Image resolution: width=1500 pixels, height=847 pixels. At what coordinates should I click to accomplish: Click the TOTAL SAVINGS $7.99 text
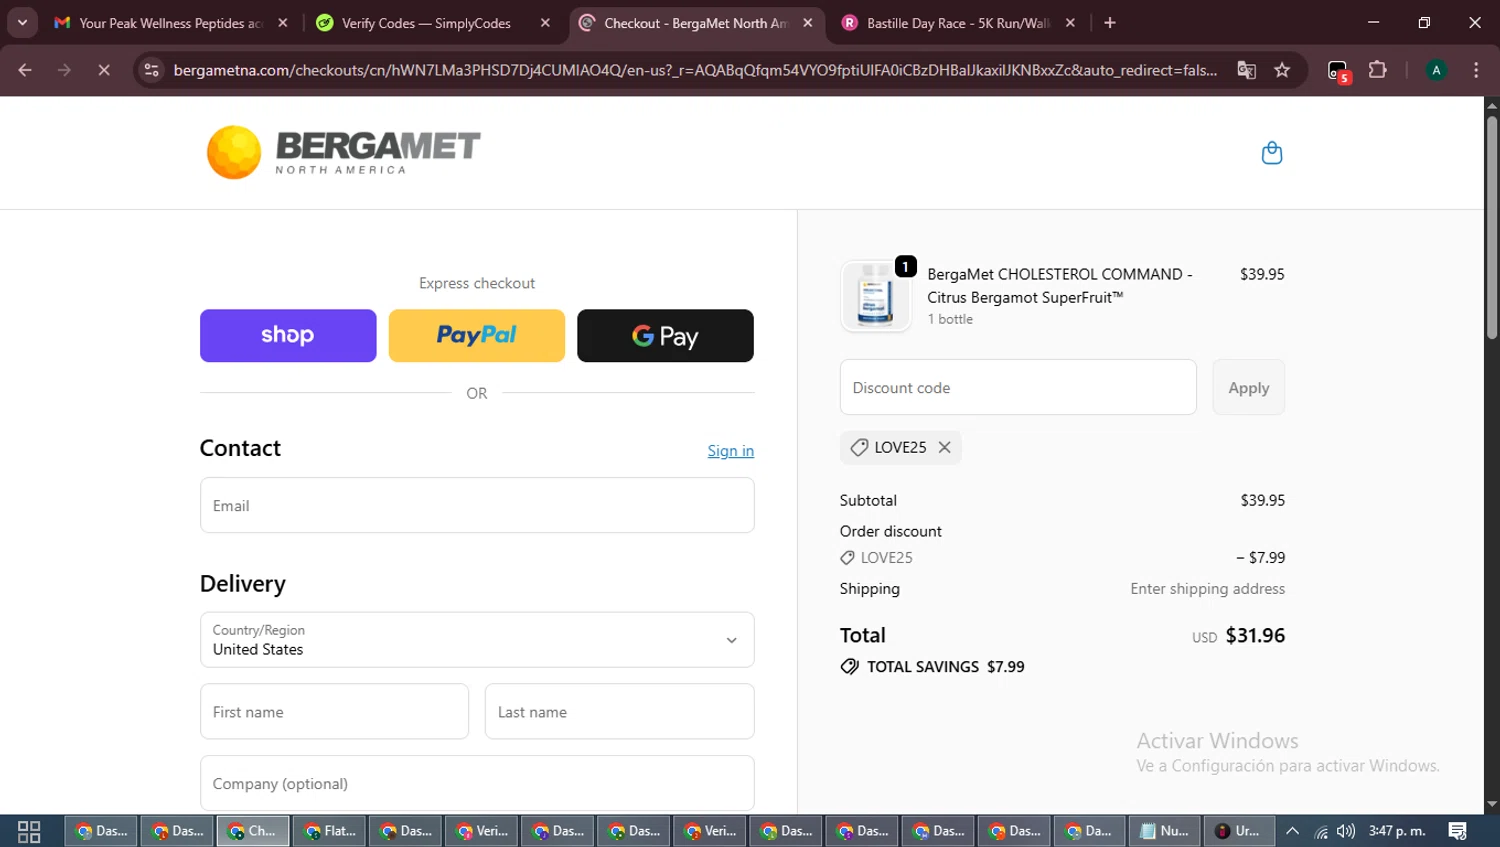pyautogui.click(x=945, y=667)
